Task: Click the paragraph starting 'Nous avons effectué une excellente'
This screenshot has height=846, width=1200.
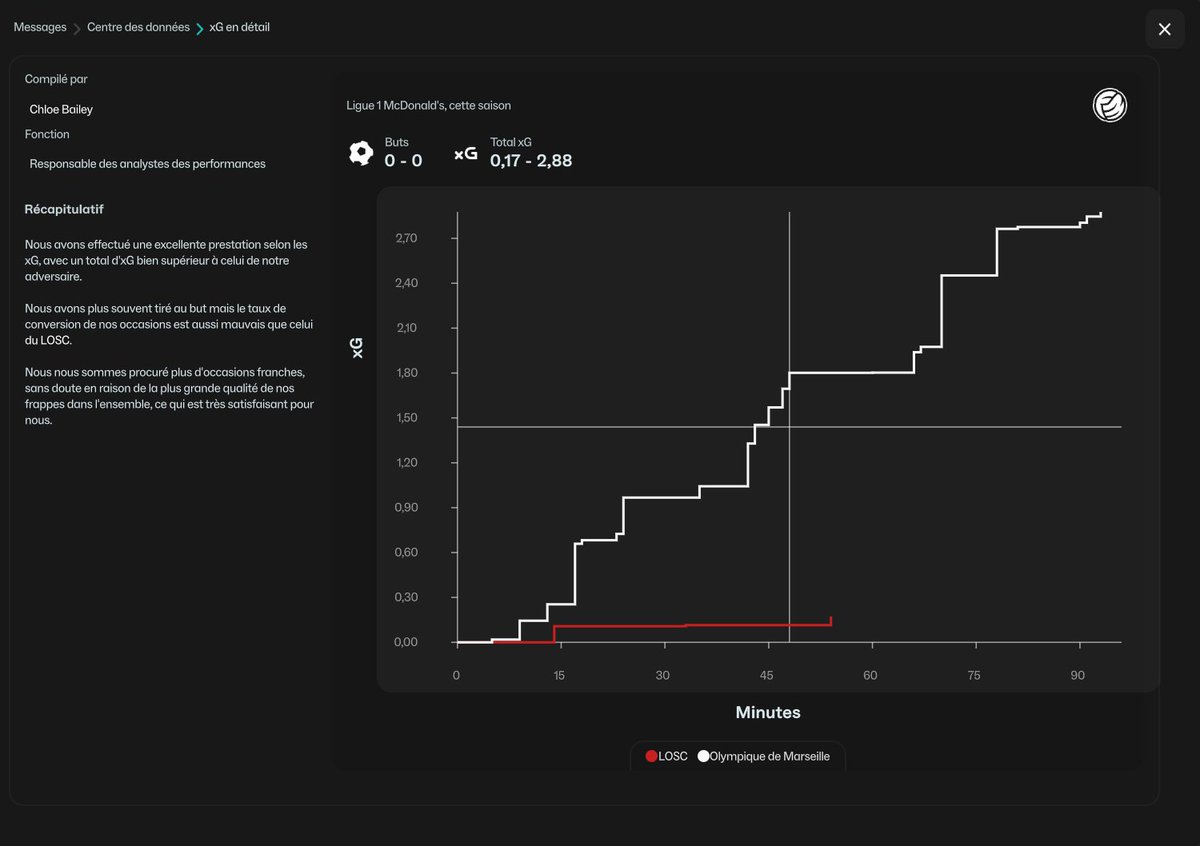Action: point(166,260)
